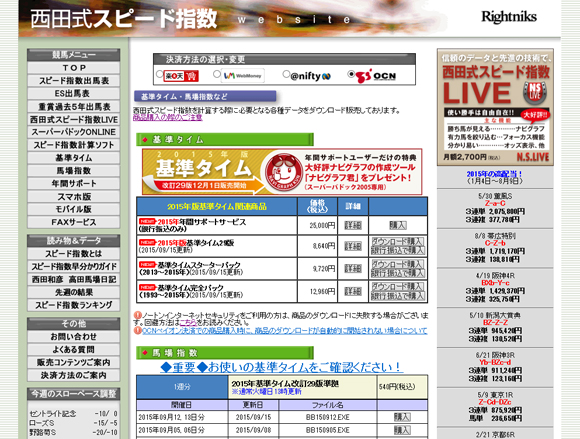Click 銀行振込で購入 for 基準タイム29版
Screen dimensions: 580x439
398,250
